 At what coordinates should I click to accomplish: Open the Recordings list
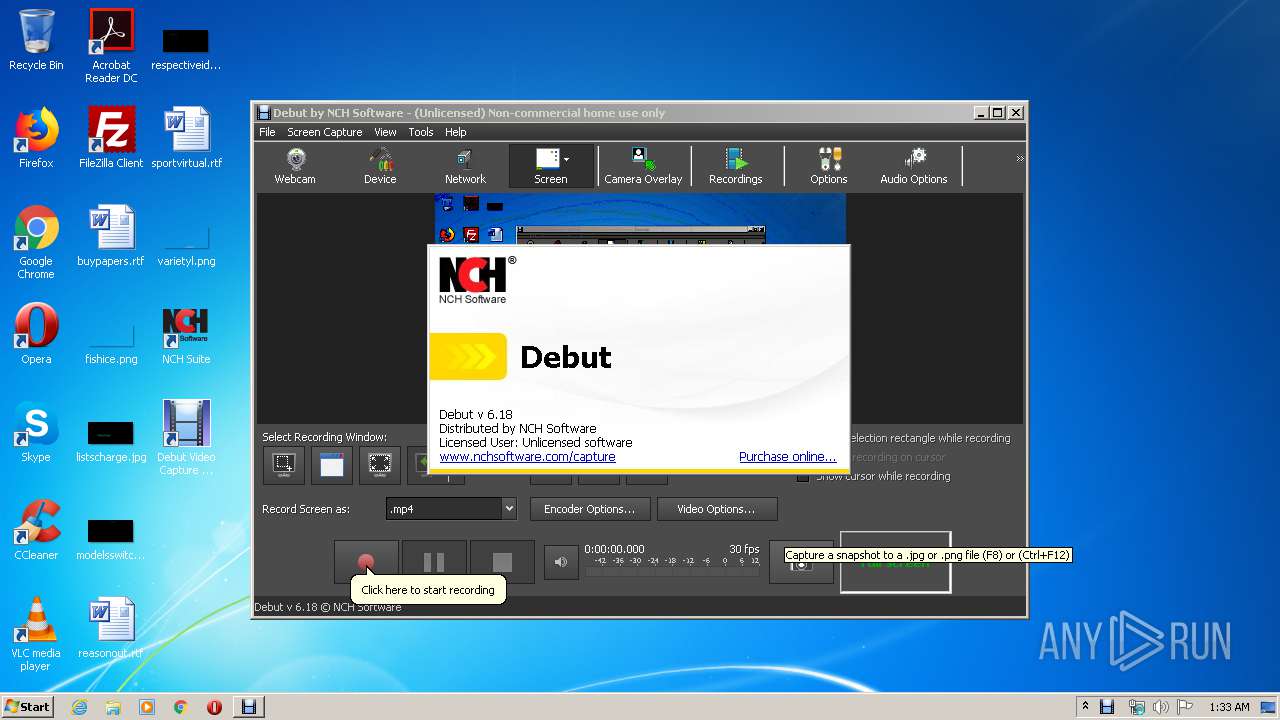coord(736,166)
